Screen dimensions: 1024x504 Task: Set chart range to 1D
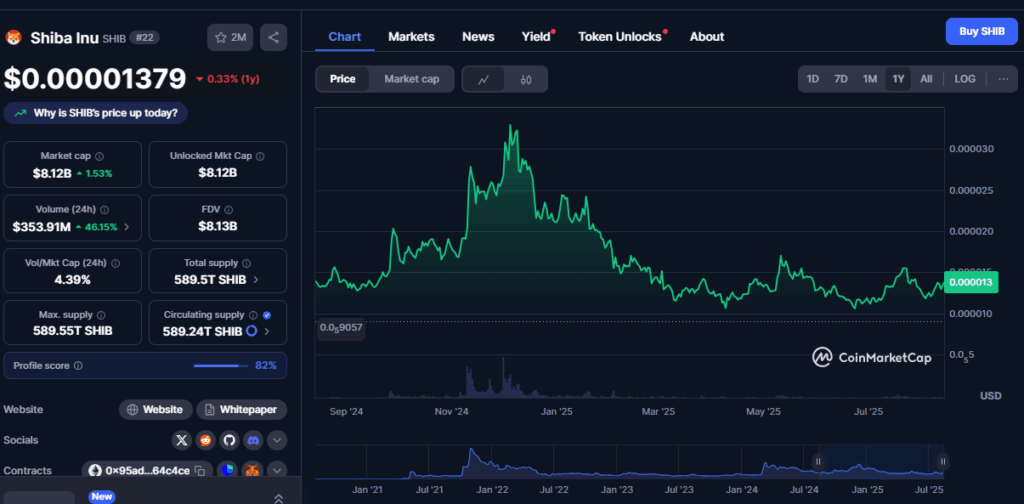[x=812, y=79]
